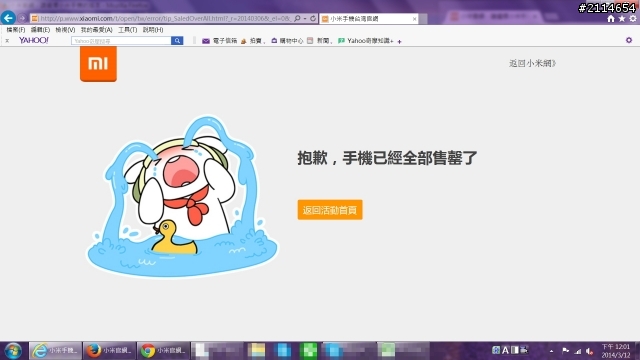Open Yahoo奇摩知識+ from the toolbar
Image resolution: width=640 pixels, height=360 pixels.
pos(366,40)
